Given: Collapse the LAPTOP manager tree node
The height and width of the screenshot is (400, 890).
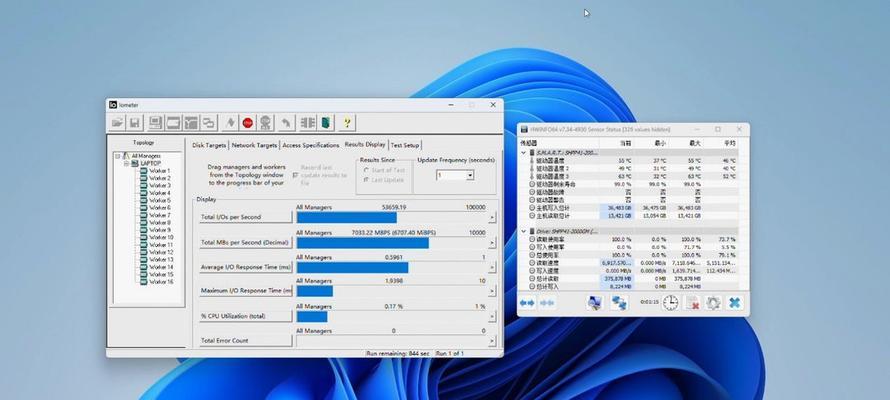Looking at the screenshot, I should 127,163.
